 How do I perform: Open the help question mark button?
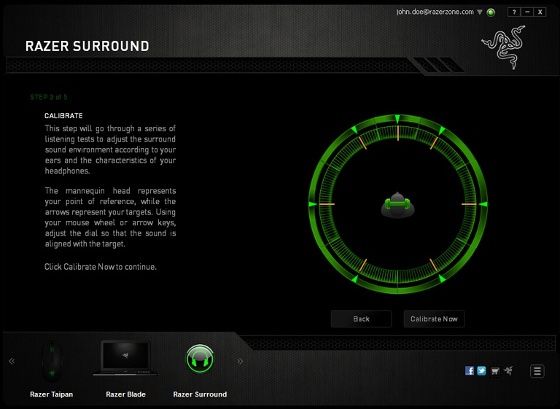pos(514,12)
